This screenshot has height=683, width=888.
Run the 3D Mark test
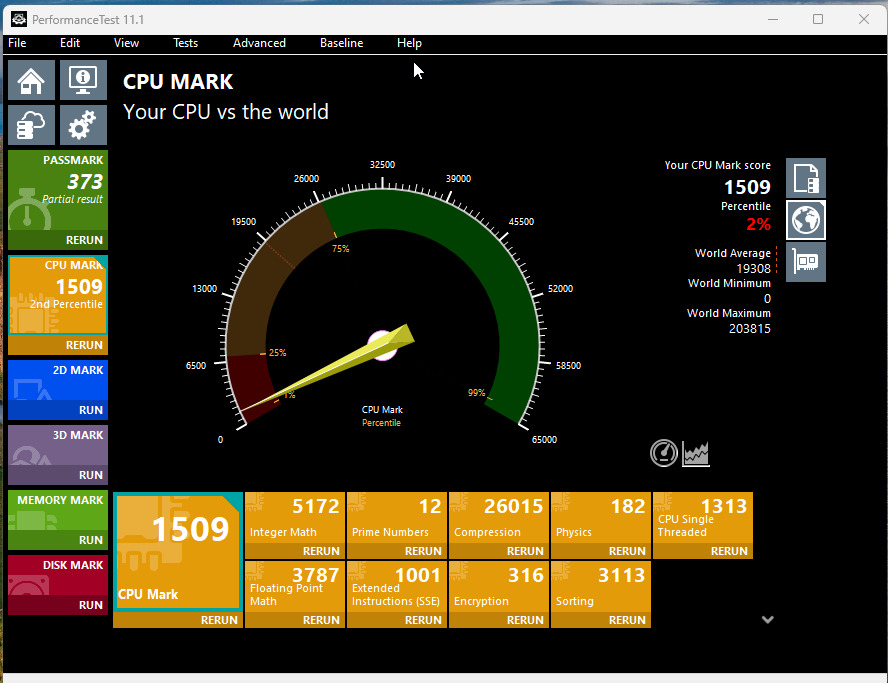tap(58, 475)
